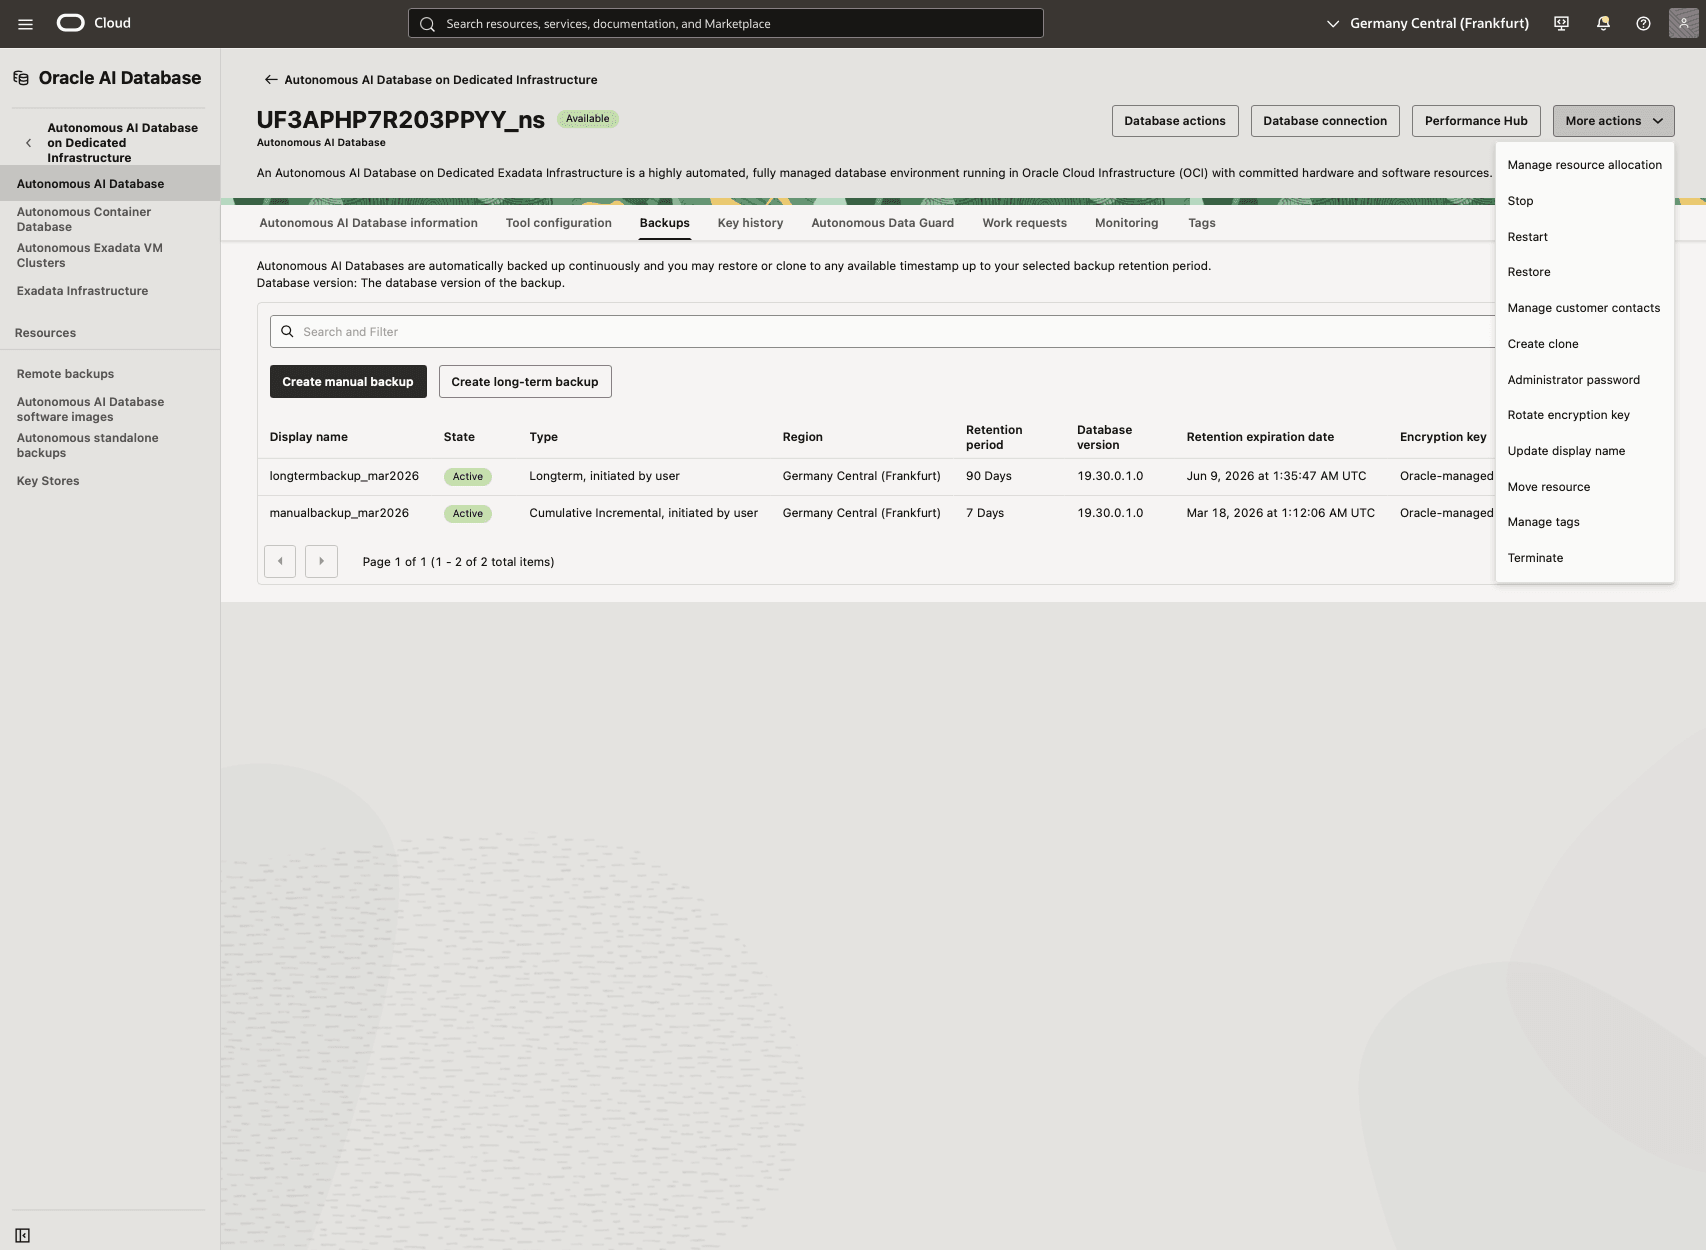
Task: Click the Available status badge
Action: [x=588, y=119]
